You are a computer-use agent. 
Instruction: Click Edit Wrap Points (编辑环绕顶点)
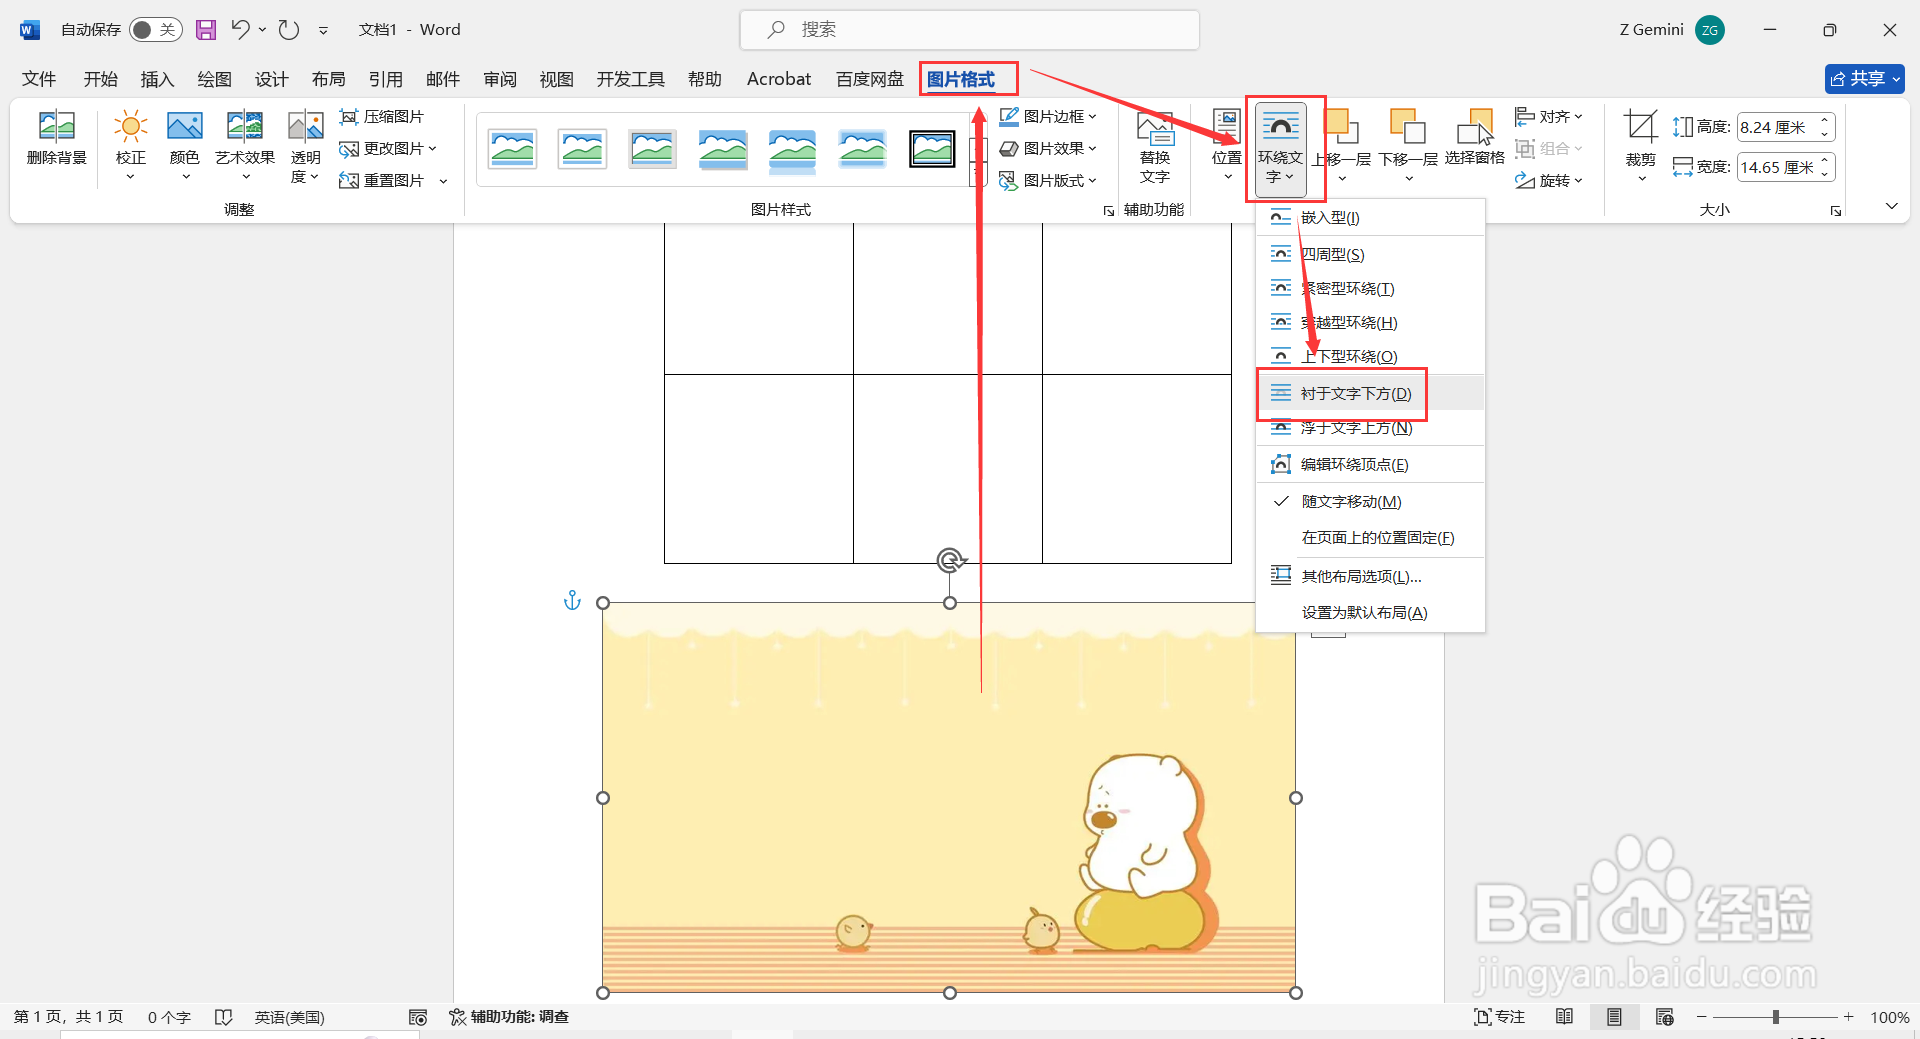tap(1370, 465)
